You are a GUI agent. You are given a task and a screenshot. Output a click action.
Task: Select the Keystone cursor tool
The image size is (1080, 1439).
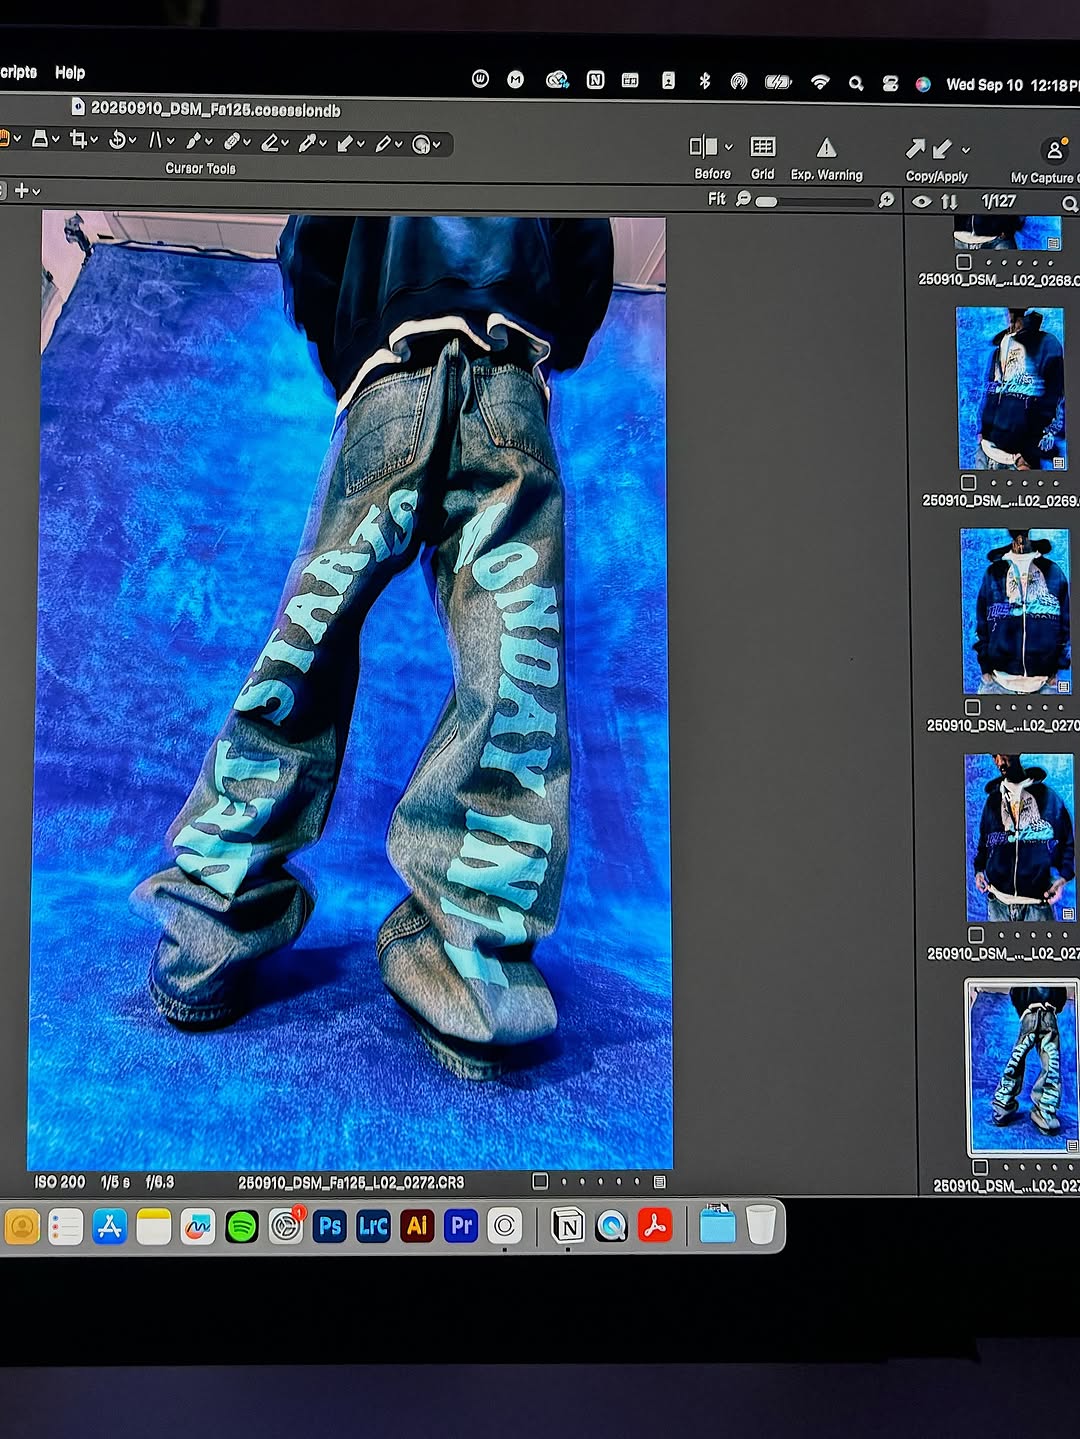(156, 141)
